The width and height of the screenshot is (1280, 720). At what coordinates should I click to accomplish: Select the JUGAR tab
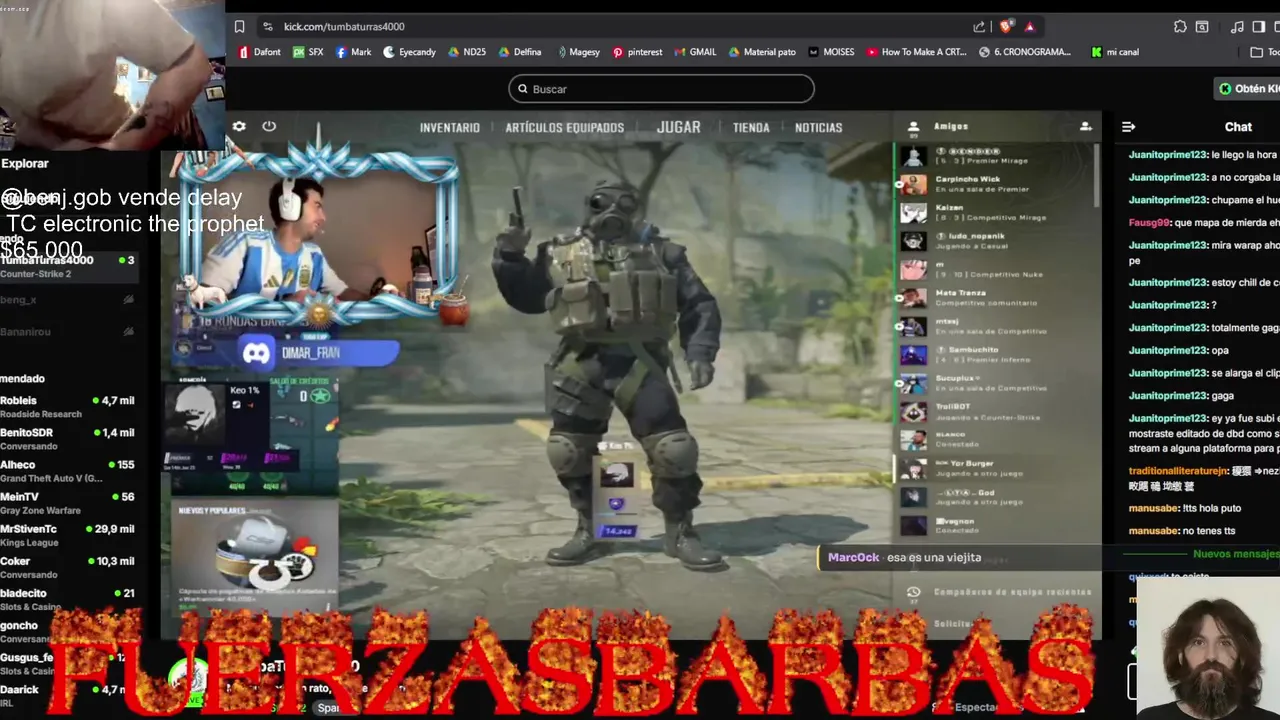click(678, 127)
